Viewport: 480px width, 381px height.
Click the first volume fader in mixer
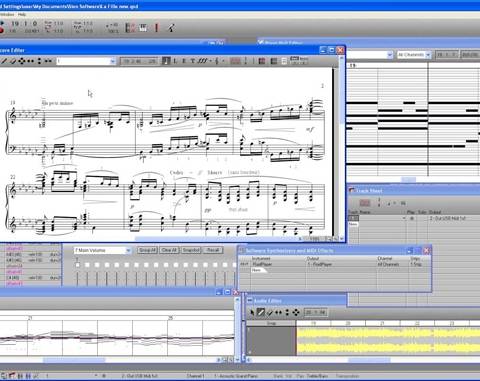(77, 279)
